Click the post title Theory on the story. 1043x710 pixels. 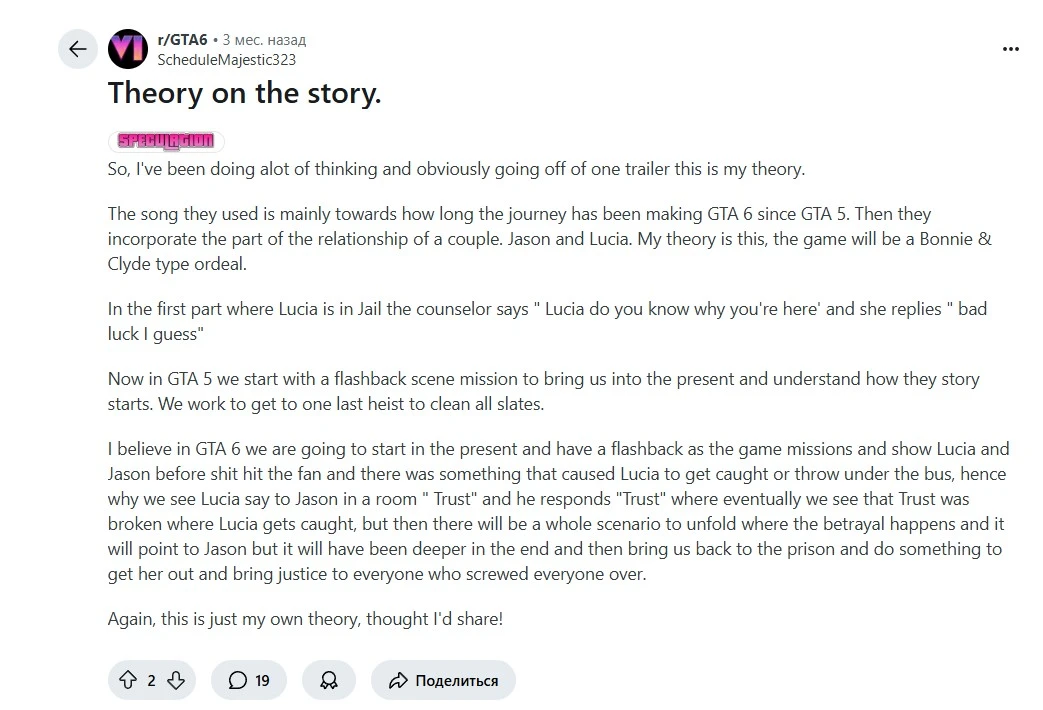pos(245,93)
